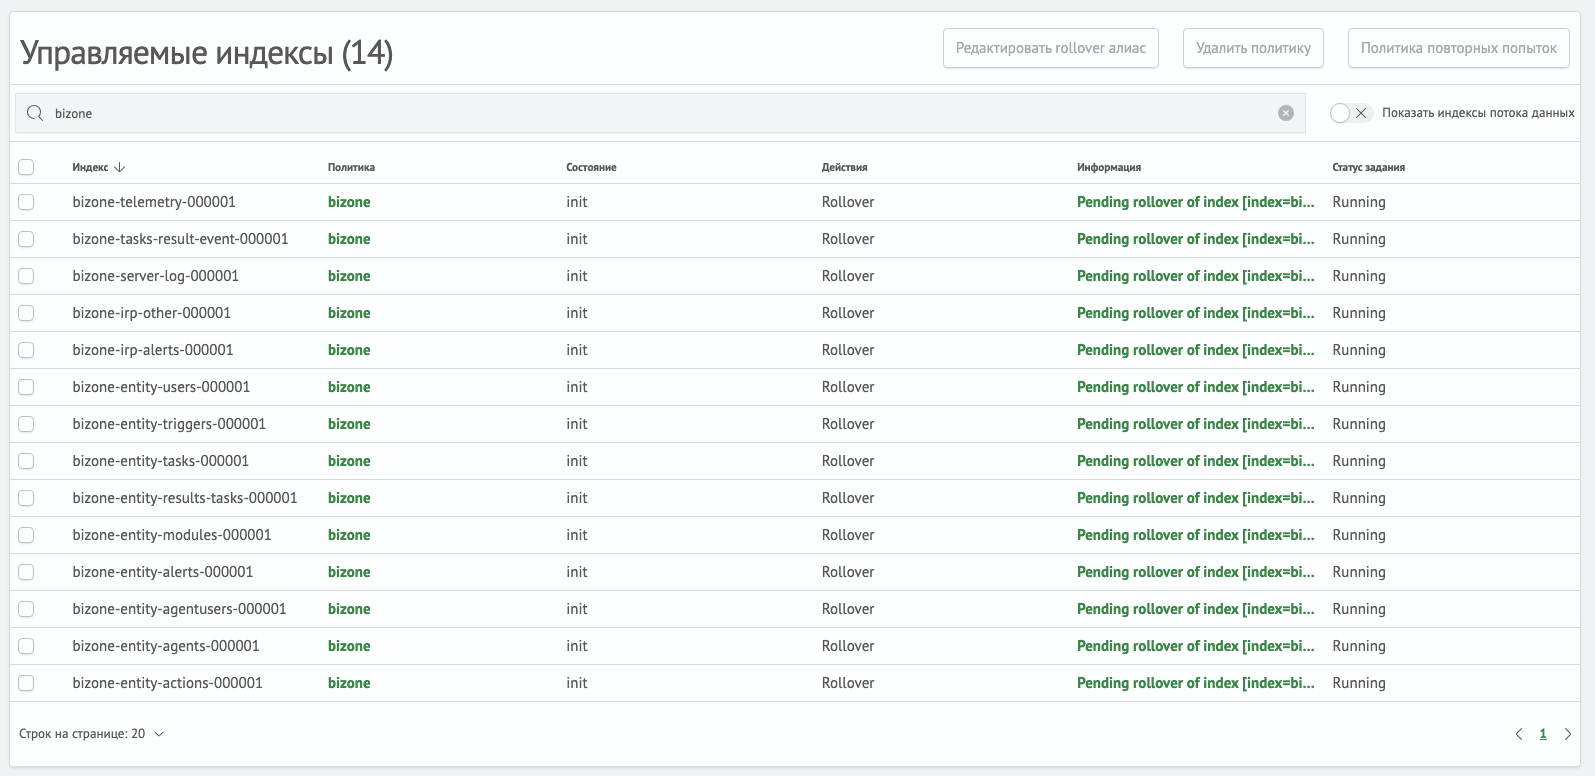Image resolution: width=1595 pixels, height=776 pixels.
Task: Click init state of bizone-server-log-000001
Action: pos(577,276)
